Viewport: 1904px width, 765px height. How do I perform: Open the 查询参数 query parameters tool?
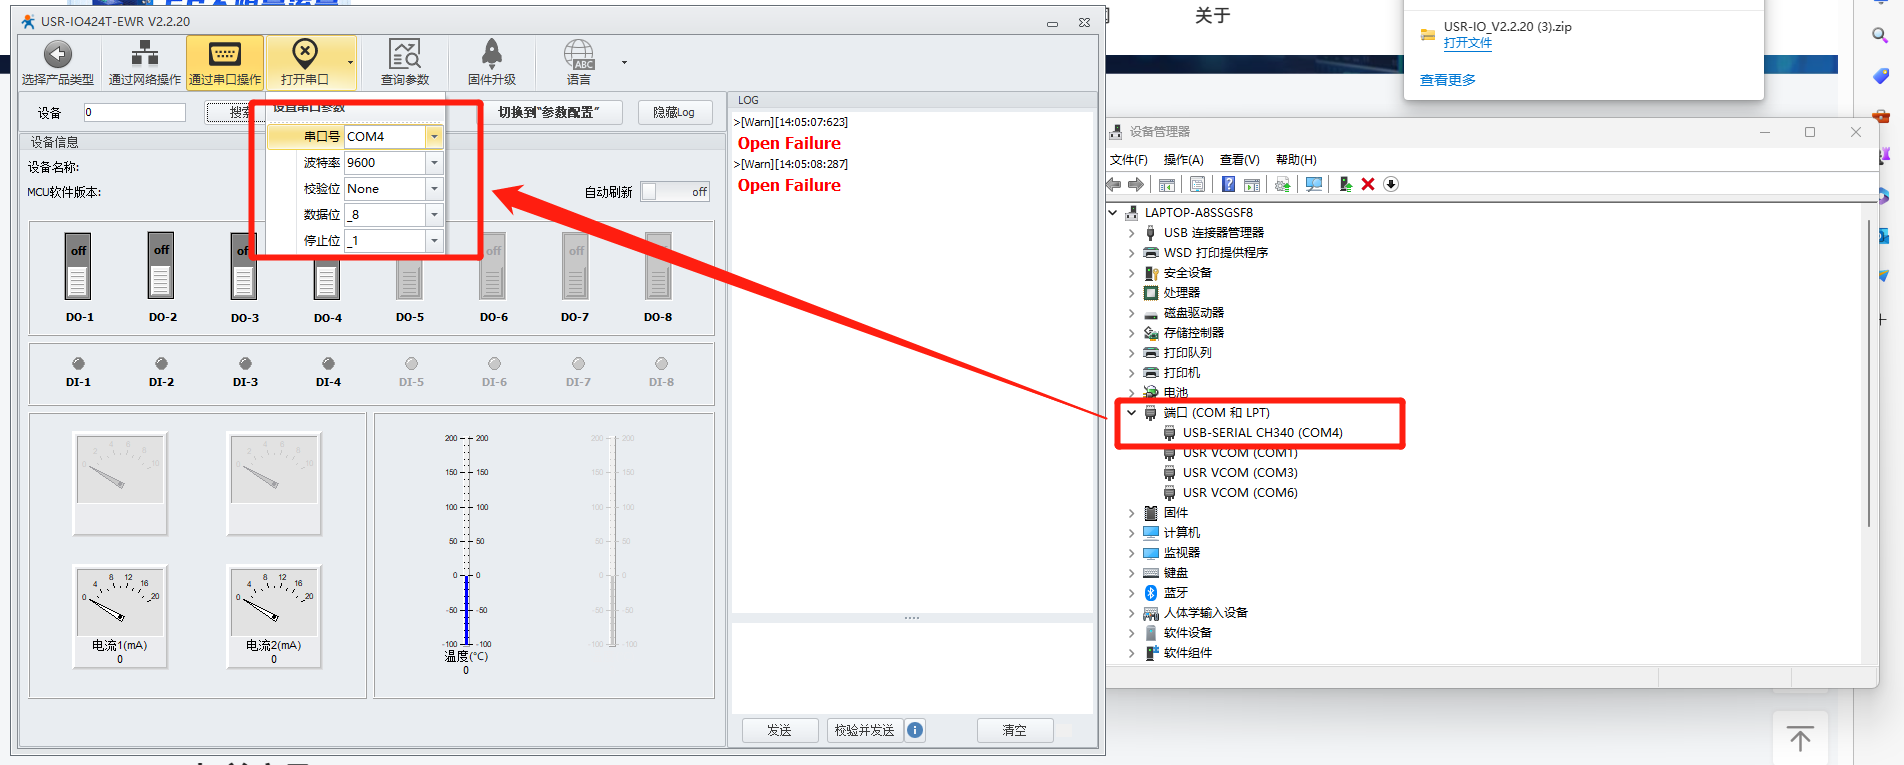coord(405,55)
